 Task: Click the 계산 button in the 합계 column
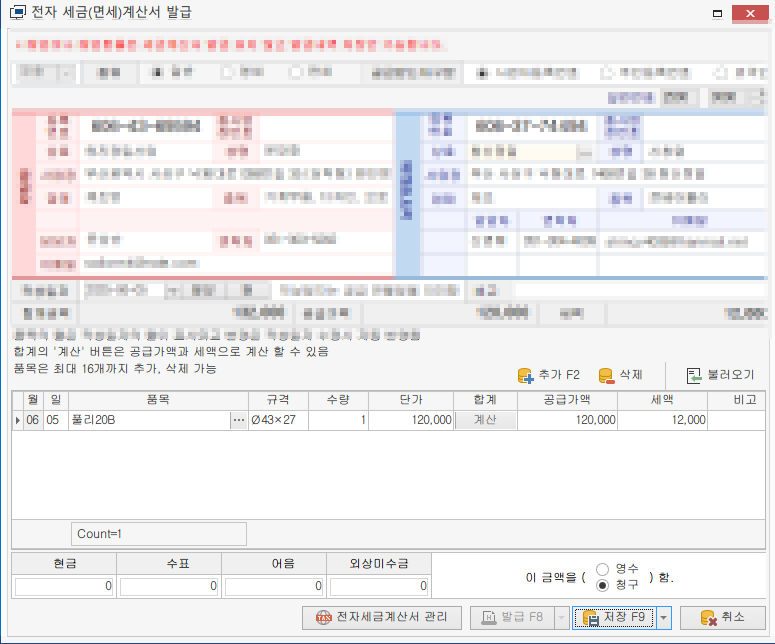click(486, 421)
